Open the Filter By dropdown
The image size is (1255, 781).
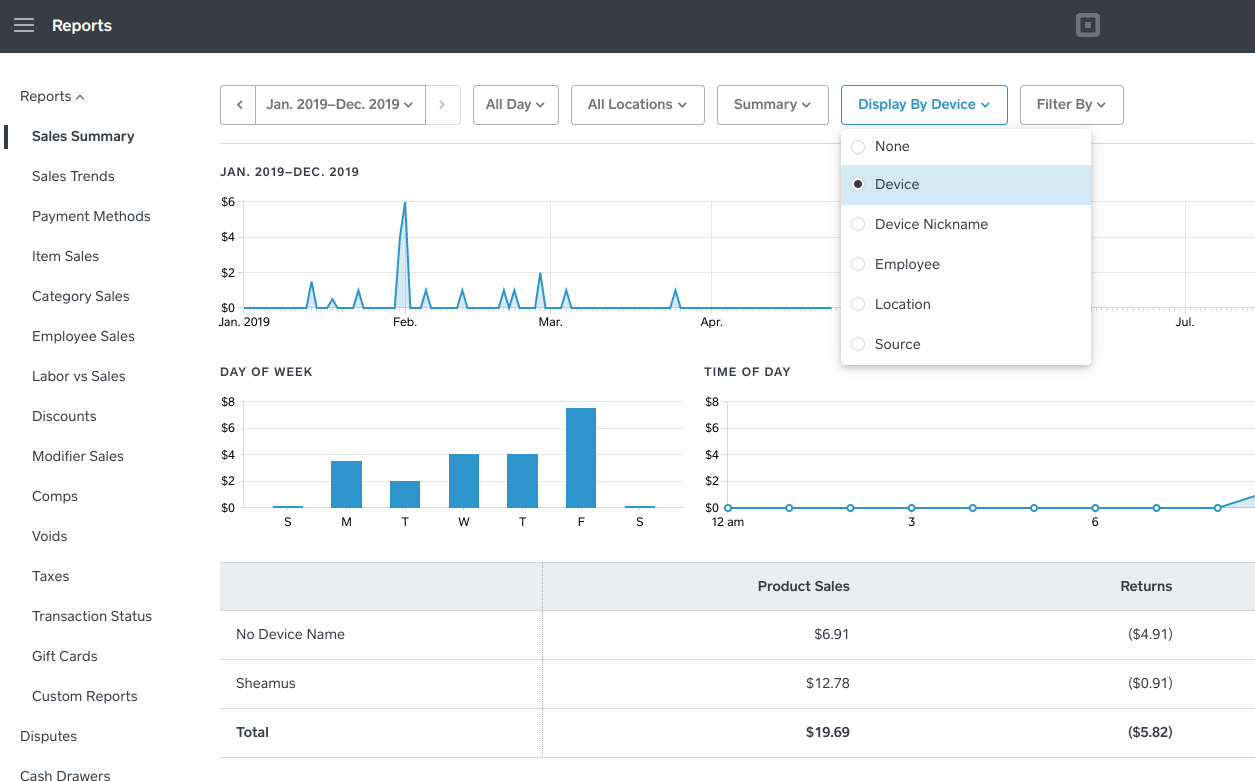pos(1071,105)
